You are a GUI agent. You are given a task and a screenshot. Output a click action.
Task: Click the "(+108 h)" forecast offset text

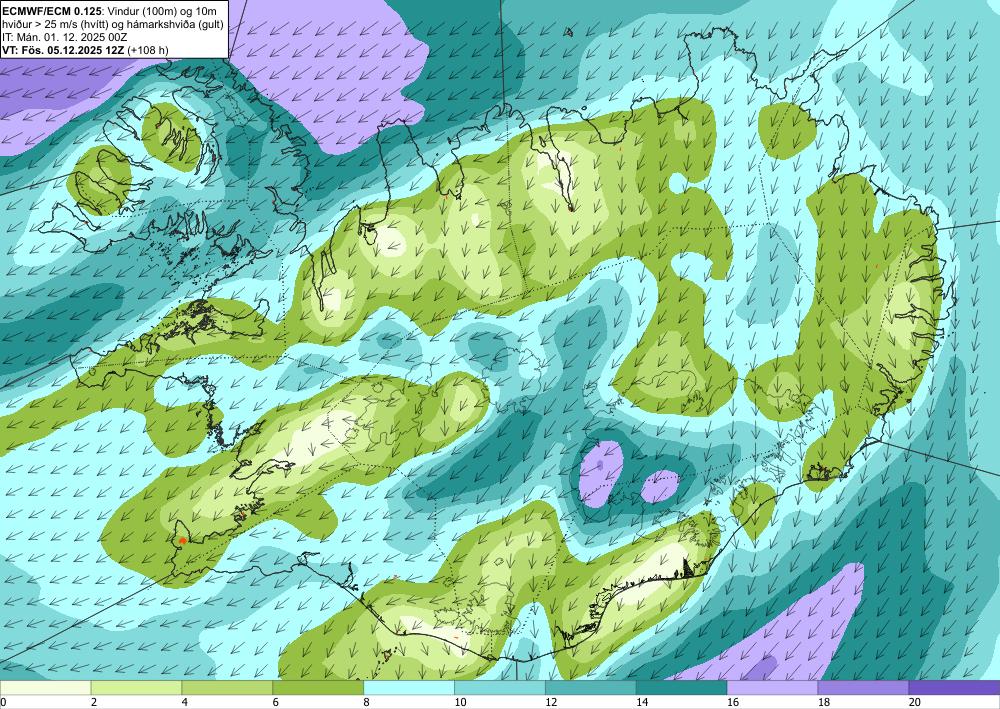click(148, 50)
